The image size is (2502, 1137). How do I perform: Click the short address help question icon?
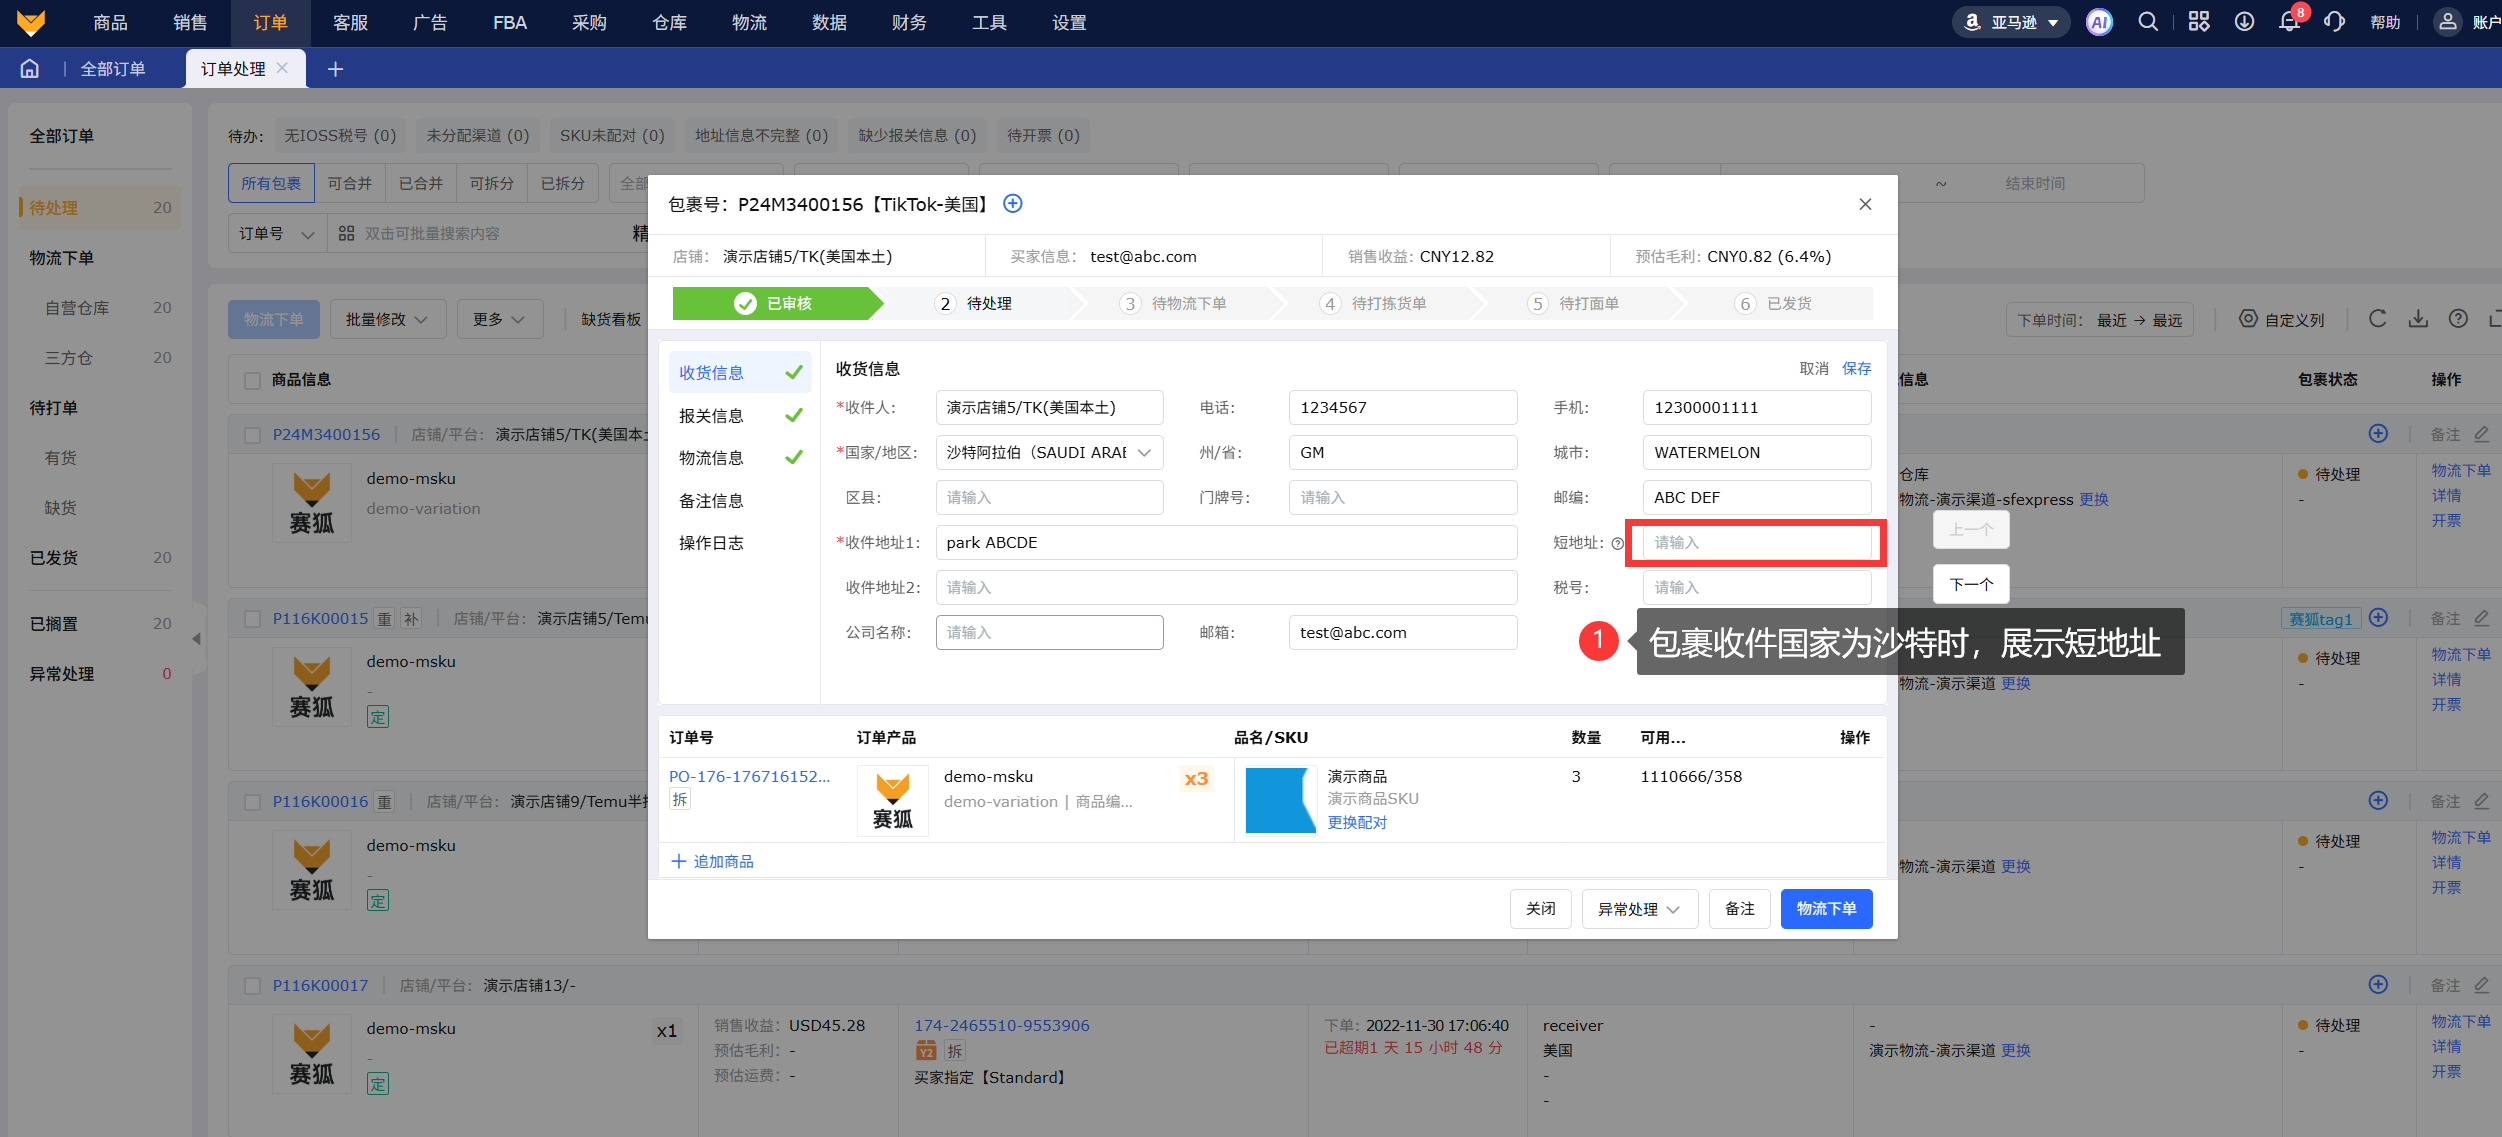click(1617, 543)
